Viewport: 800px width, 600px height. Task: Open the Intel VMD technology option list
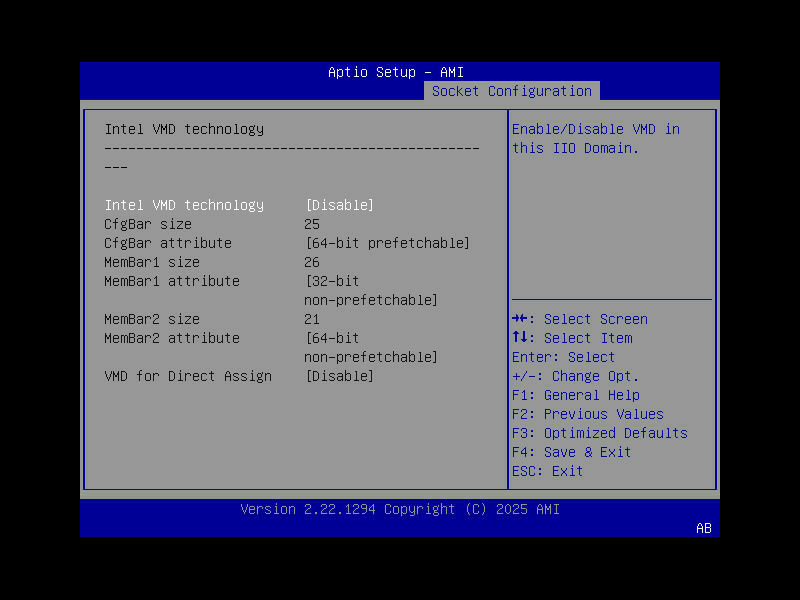(x=339, y=204)
